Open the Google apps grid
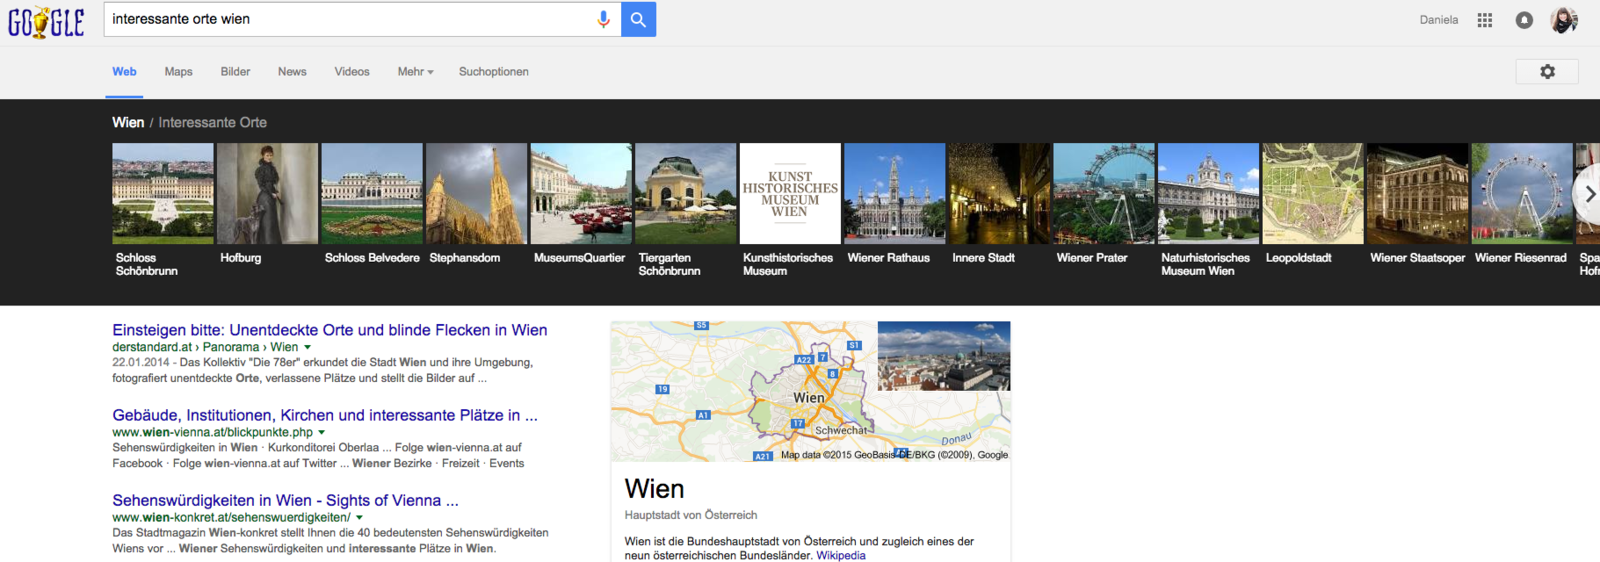 tap(1485, 20)
